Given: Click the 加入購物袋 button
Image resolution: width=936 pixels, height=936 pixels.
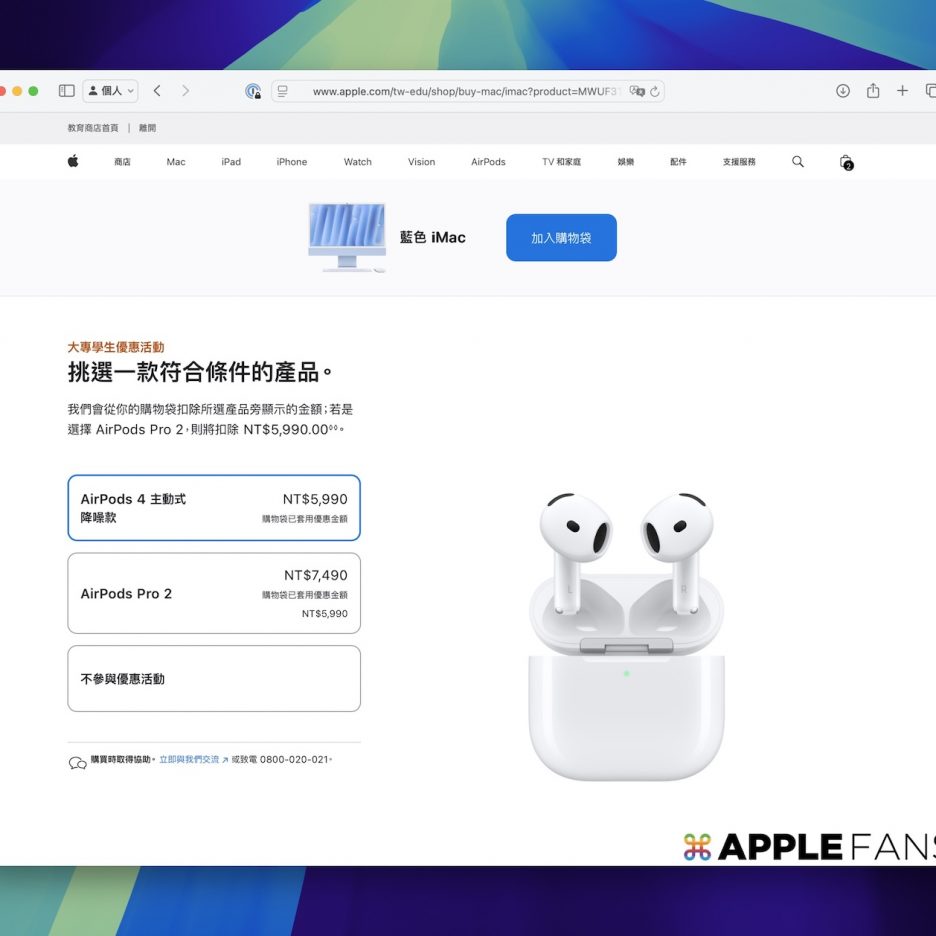Looking at the screenshot, I should click(561, 238).
